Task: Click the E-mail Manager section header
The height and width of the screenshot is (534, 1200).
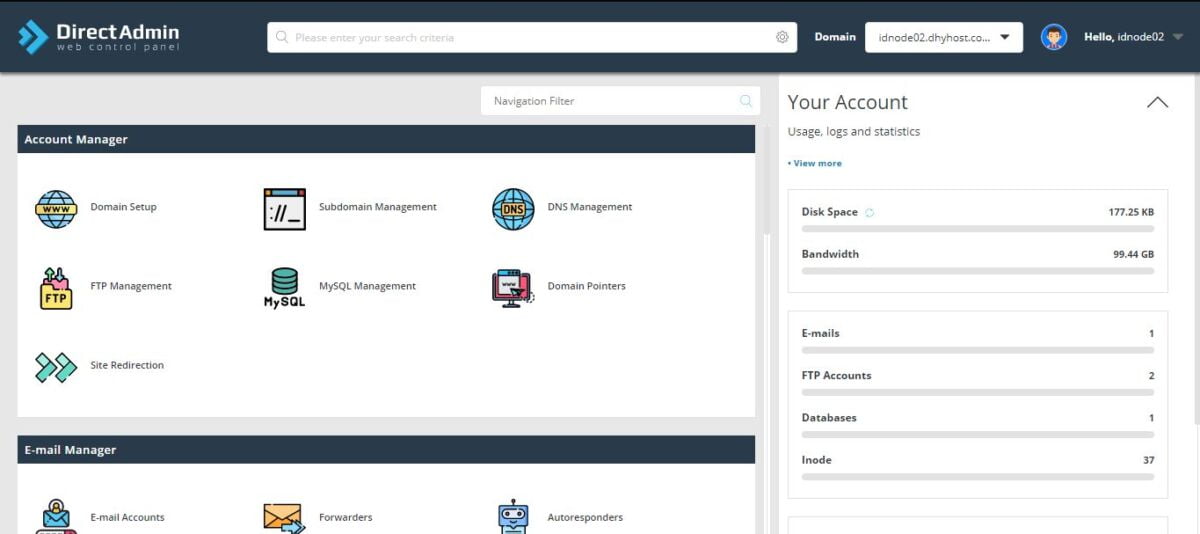Action: coord(386,450)
